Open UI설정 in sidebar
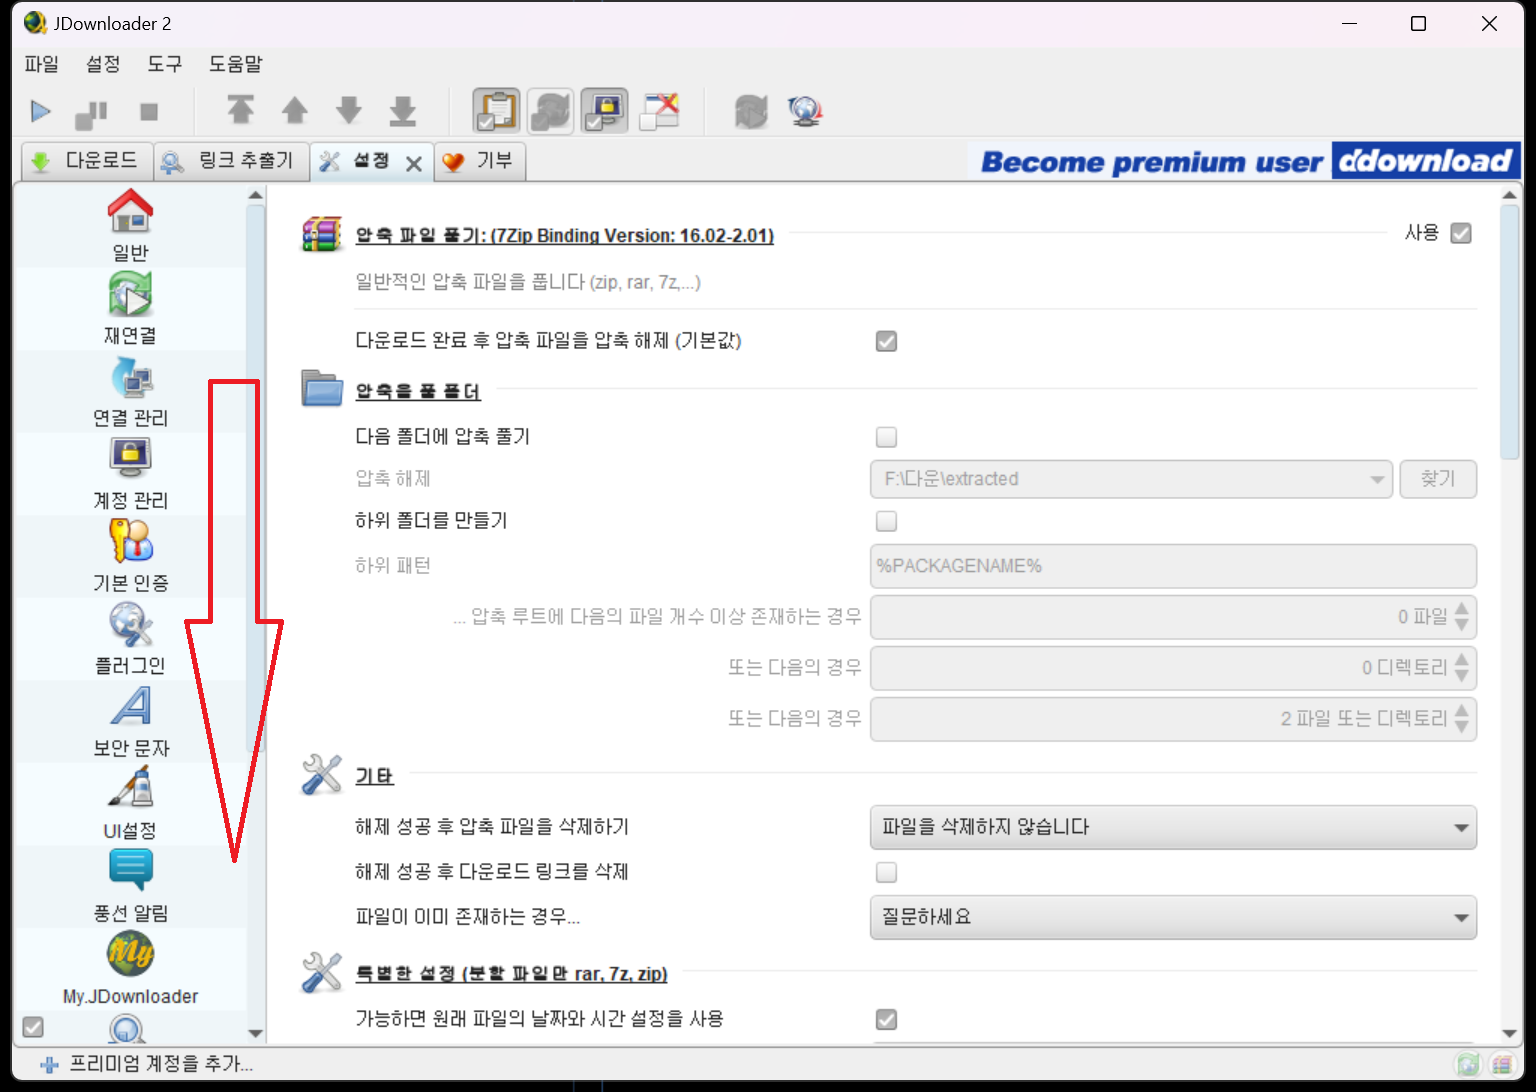The height and width of the screenshot is (1092, 1536). tap(130, 805)
